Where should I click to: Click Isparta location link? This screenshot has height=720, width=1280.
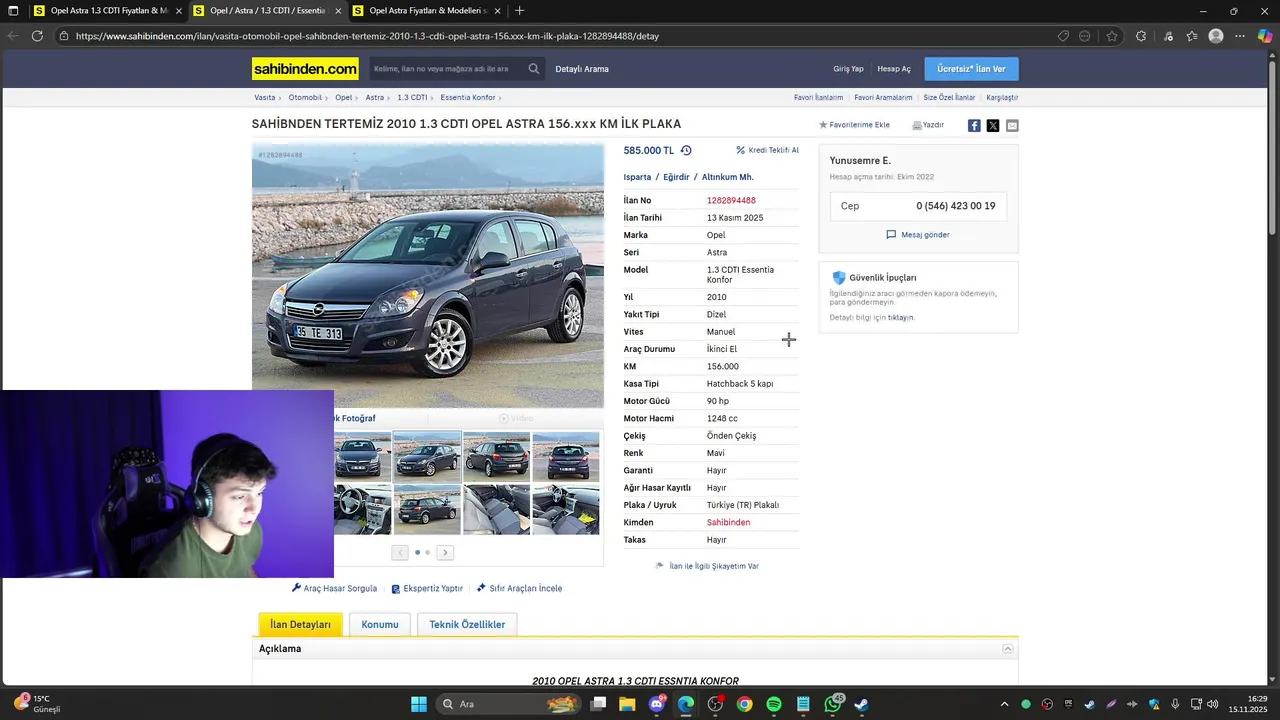tap(637, 177)
